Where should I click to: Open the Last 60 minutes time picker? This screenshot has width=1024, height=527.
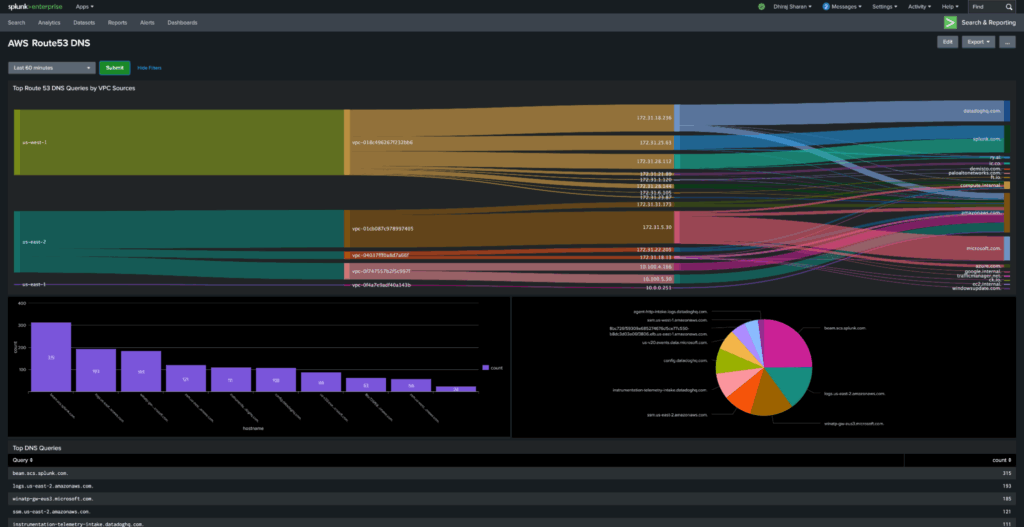(x=52, y=67)
